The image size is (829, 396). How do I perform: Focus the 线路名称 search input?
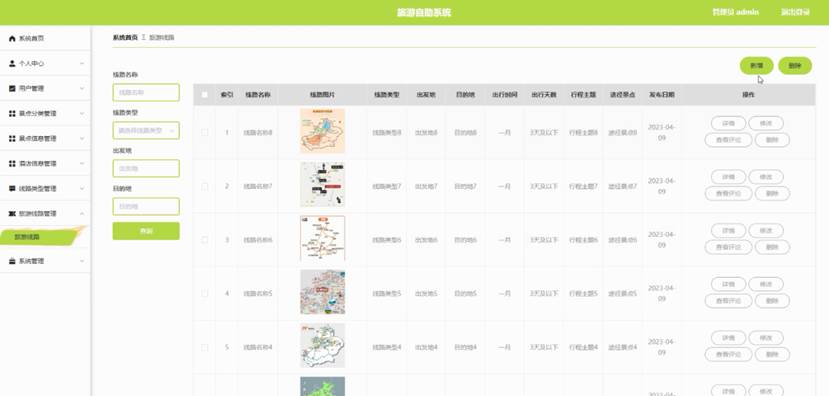(146, 93)
